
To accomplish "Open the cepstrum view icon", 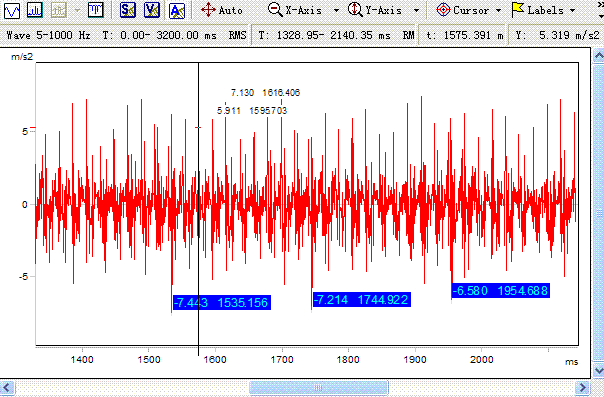I will [96, 10].
